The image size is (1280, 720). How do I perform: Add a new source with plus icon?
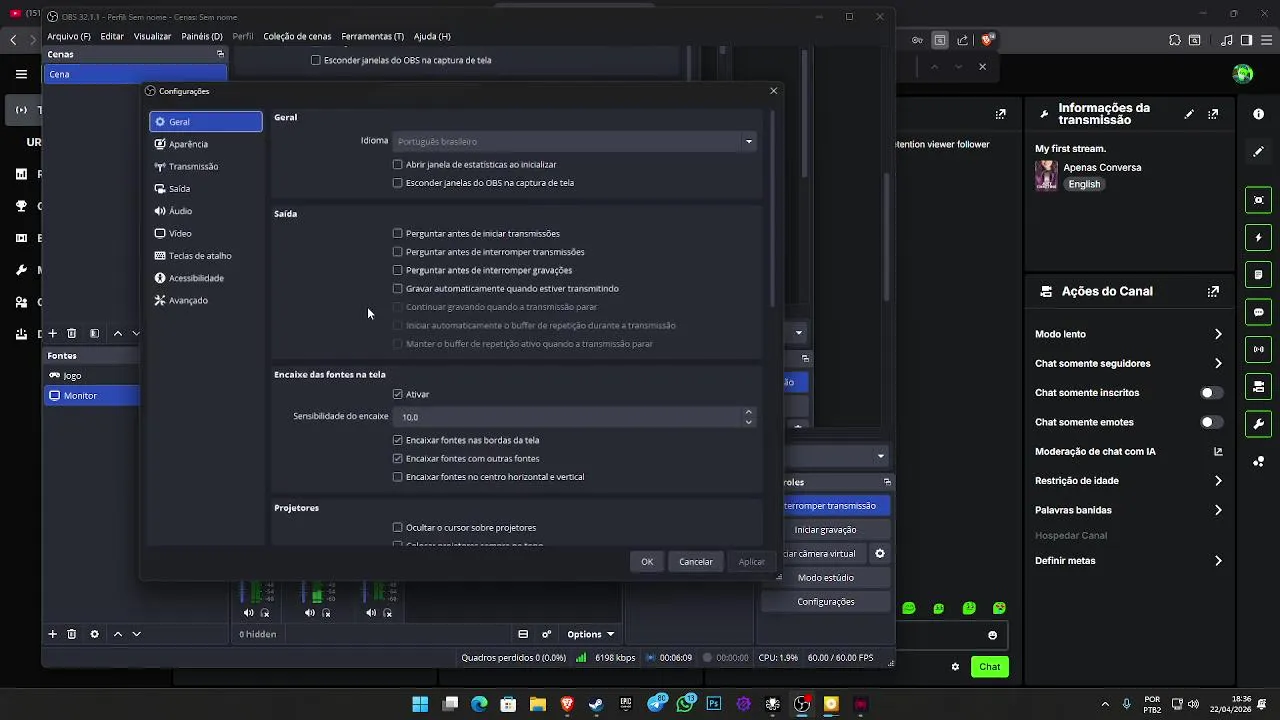pyautogui.click(x=52, y=634)
